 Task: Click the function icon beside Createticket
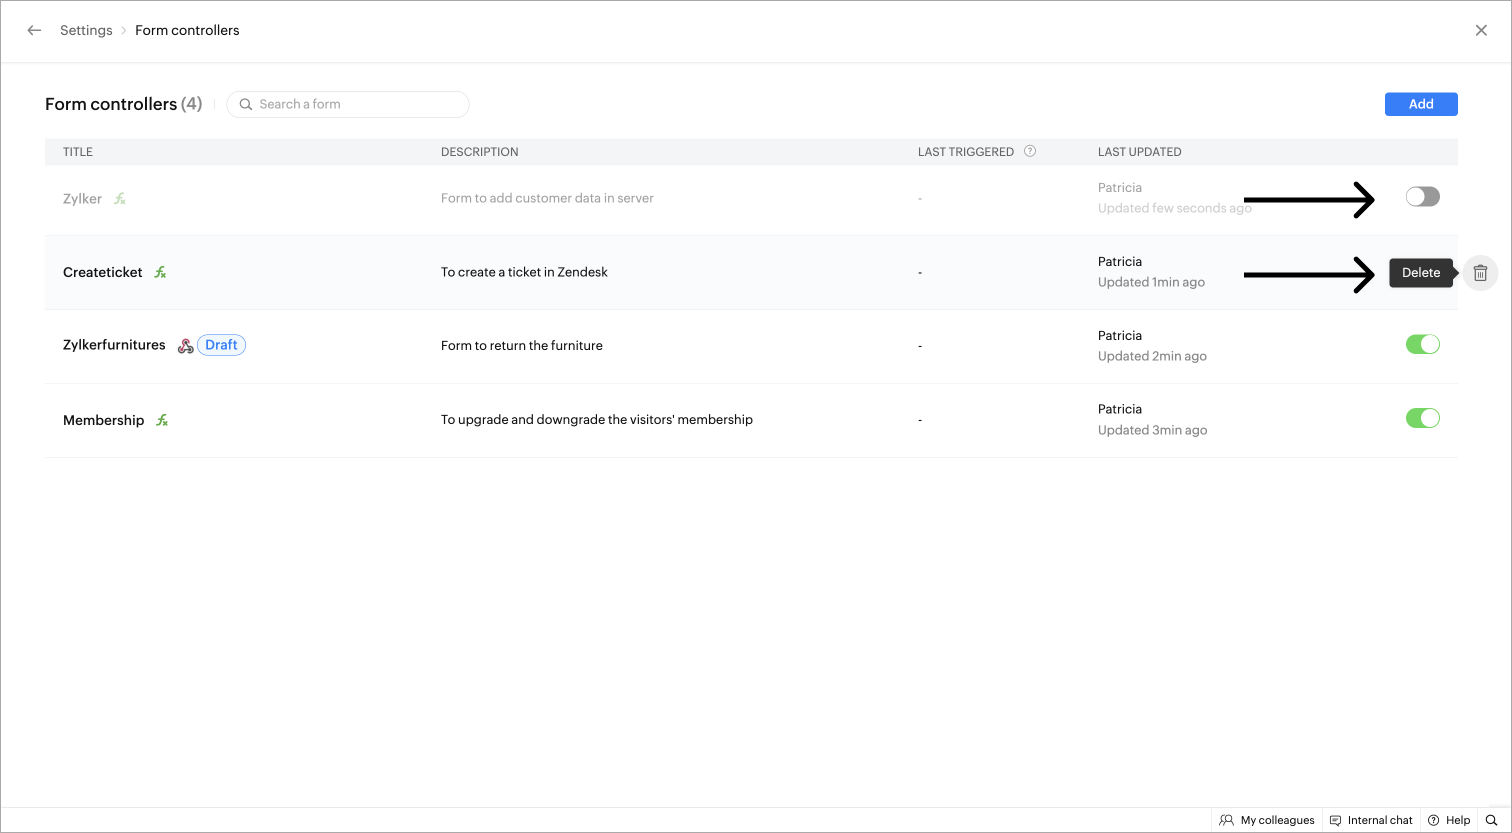coord(160,272)
